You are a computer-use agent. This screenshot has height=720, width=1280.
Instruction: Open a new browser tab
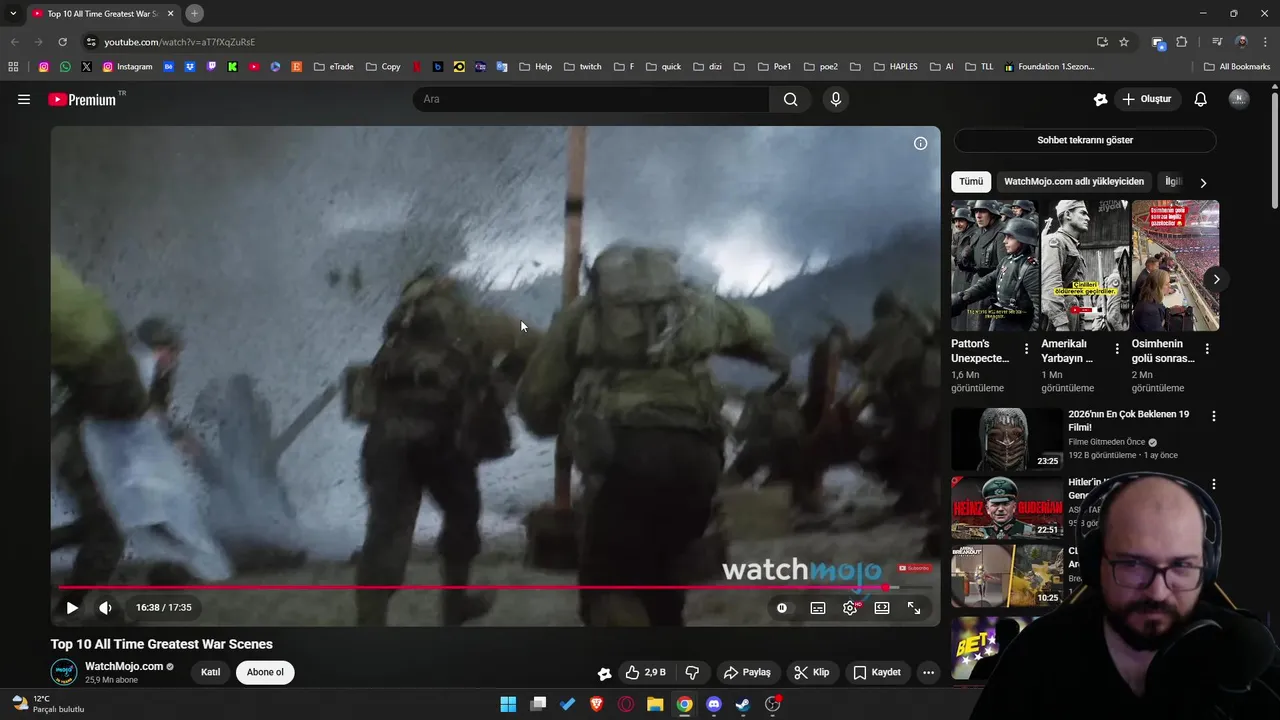tap(195, 13)
